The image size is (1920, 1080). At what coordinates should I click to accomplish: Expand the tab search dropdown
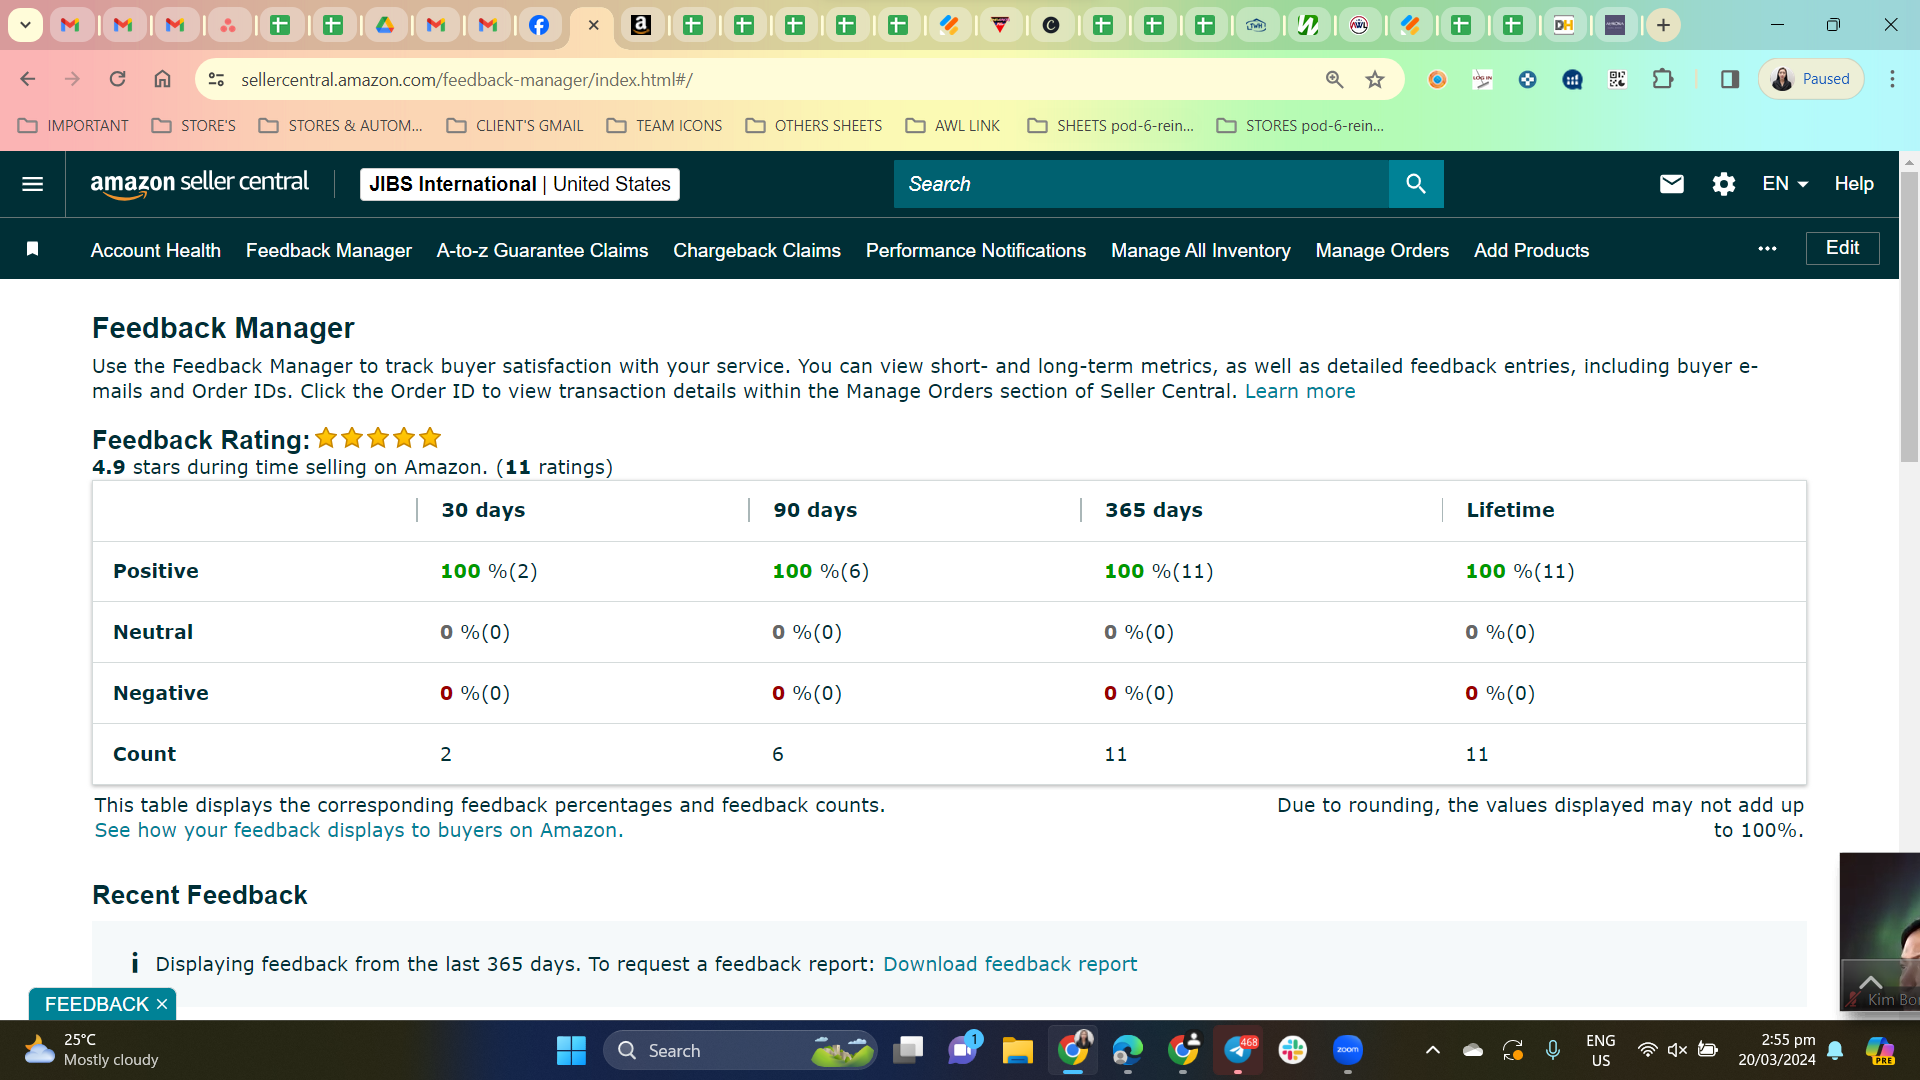point(25,25)
